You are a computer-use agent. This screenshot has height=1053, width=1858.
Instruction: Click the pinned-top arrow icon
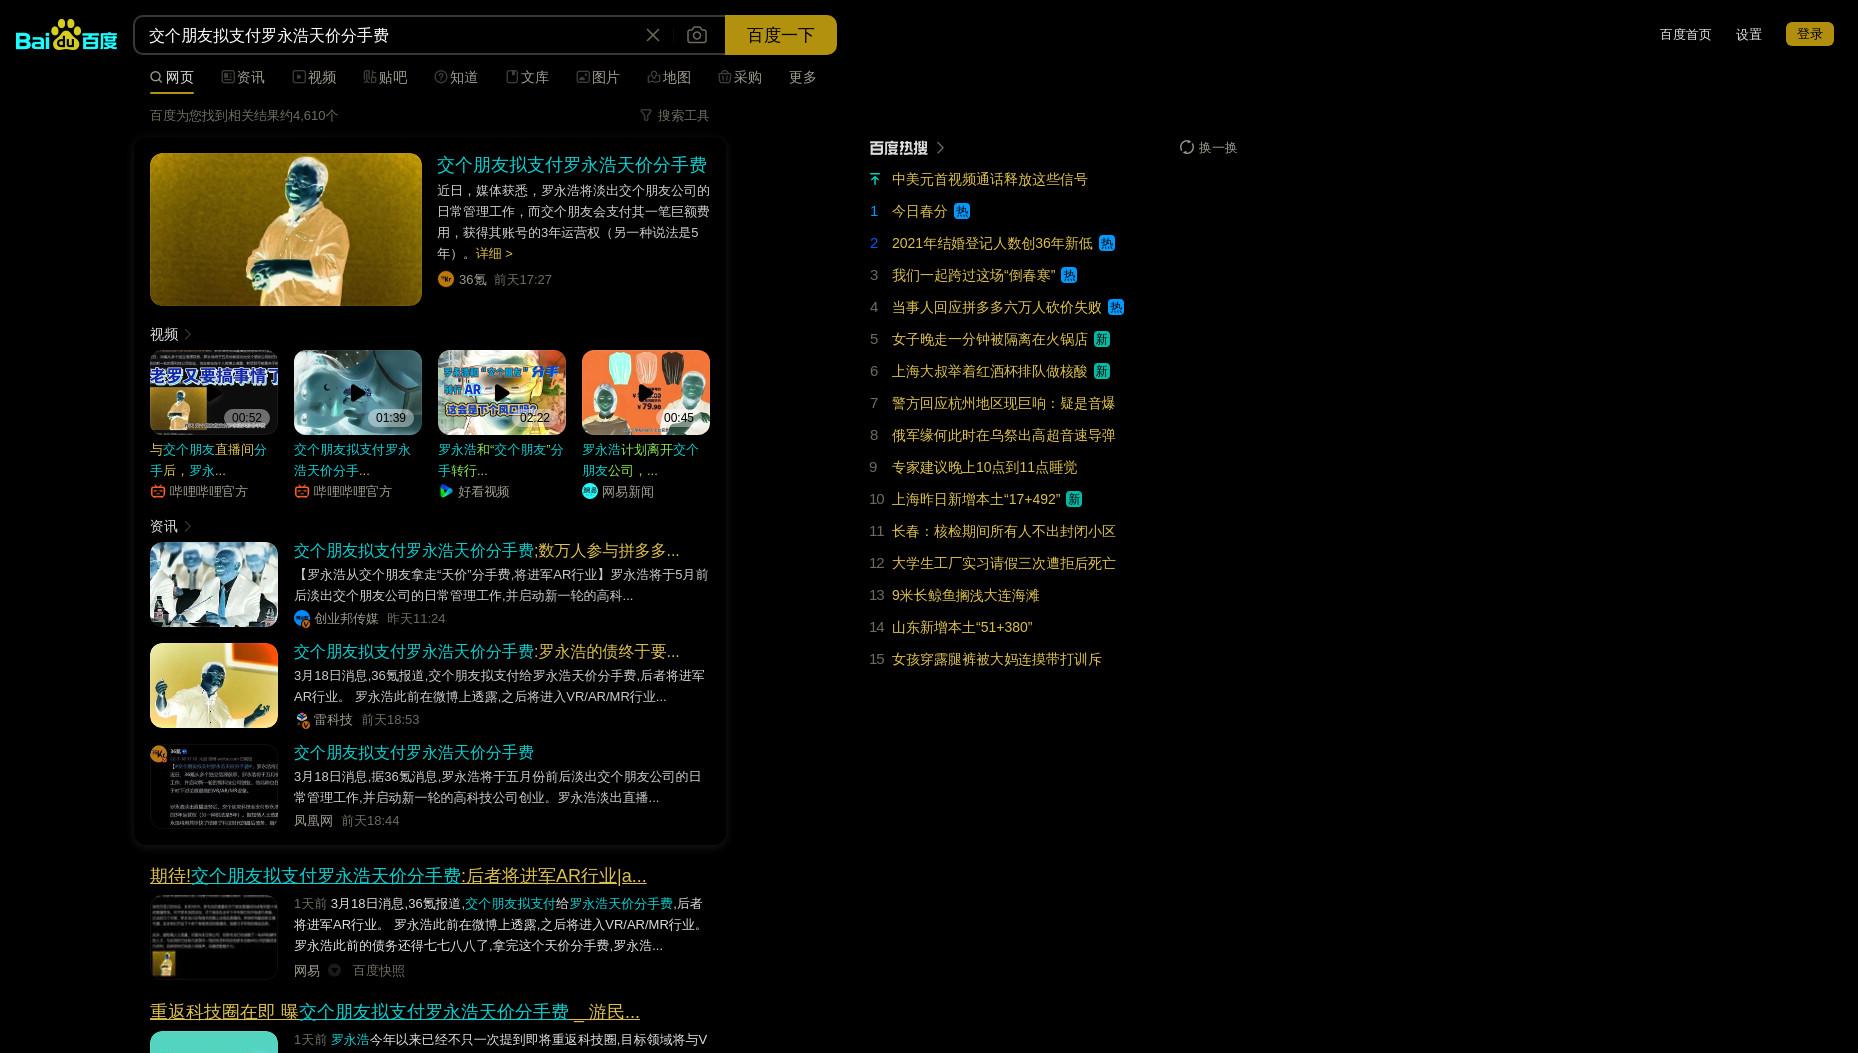point(875,179)
